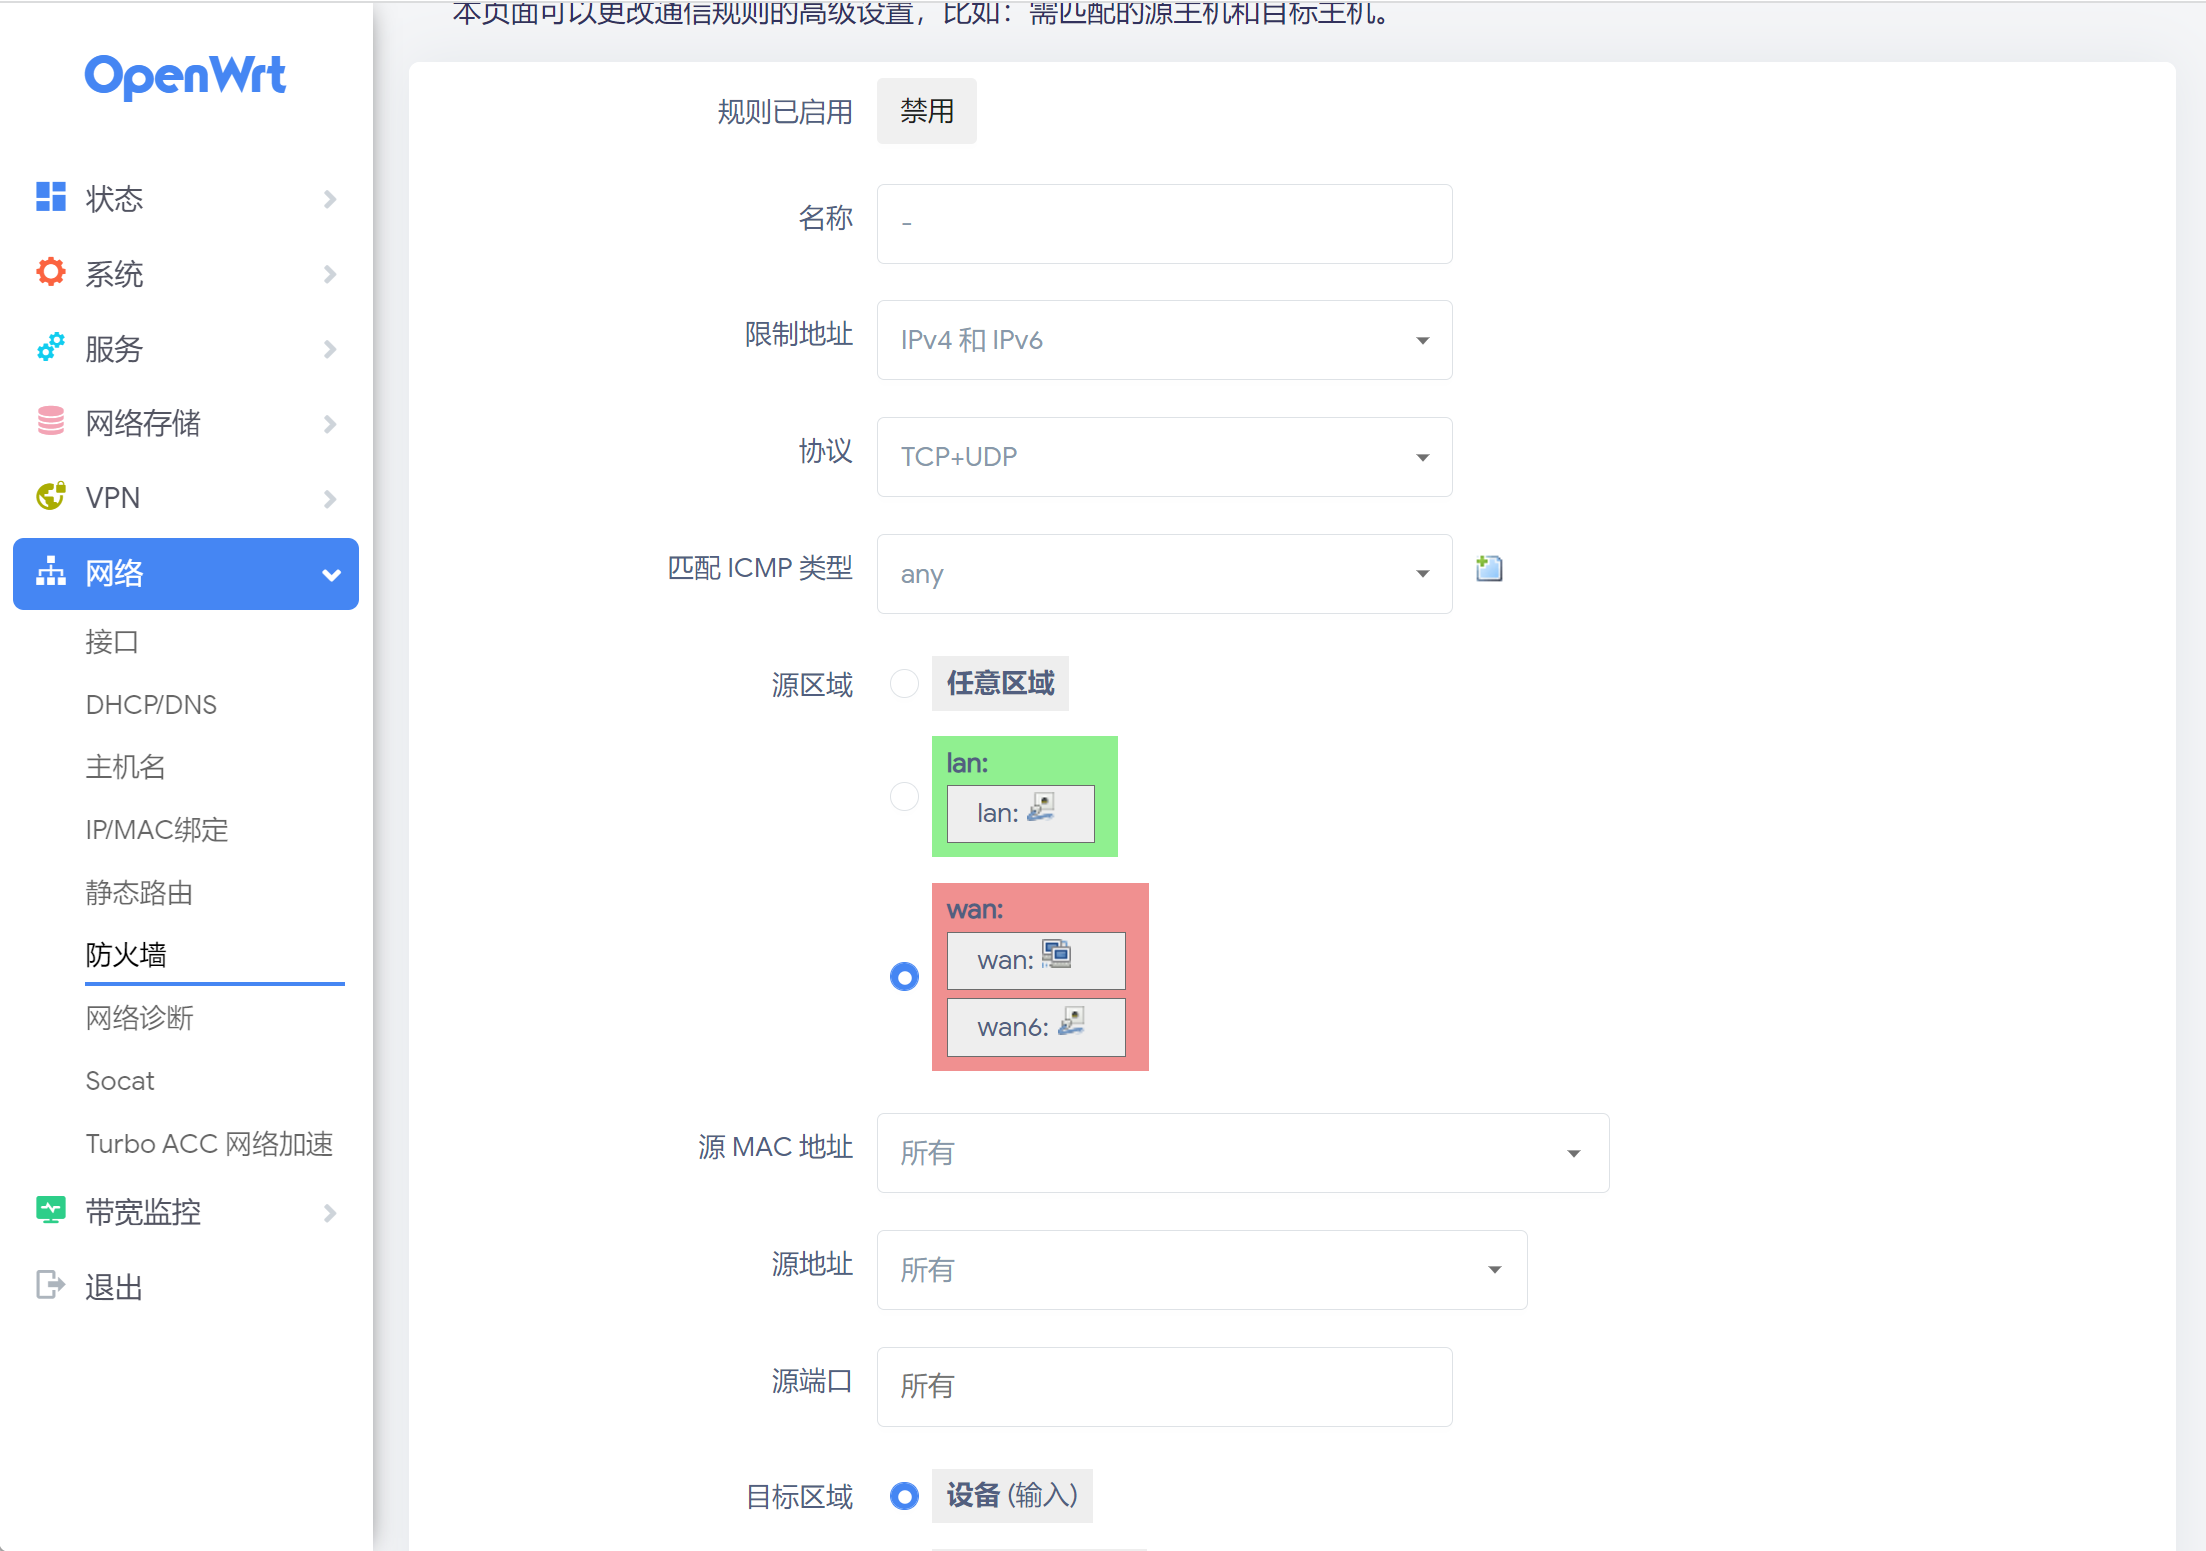
Task: Click the 网络存储 database icon
Action: tap(50, 421)
